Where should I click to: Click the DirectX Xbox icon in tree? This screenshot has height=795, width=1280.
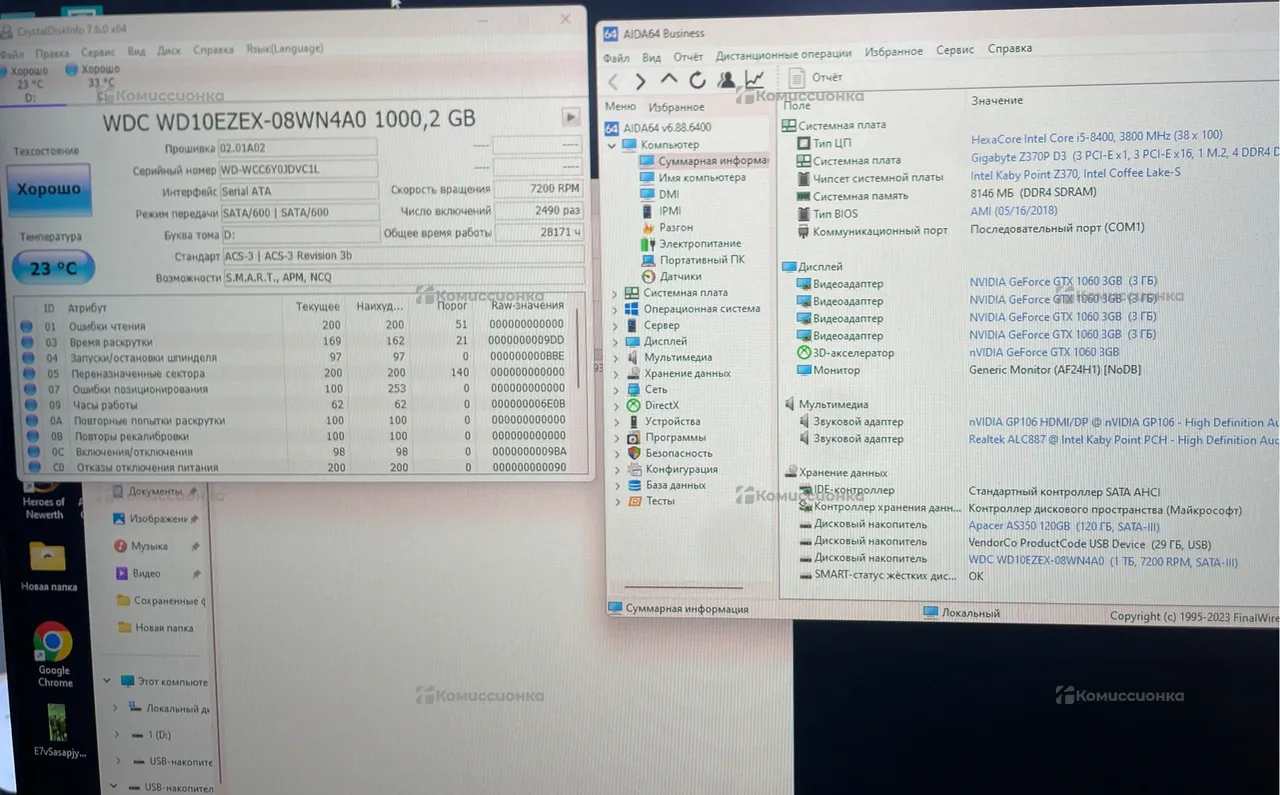tap(633, 405)
